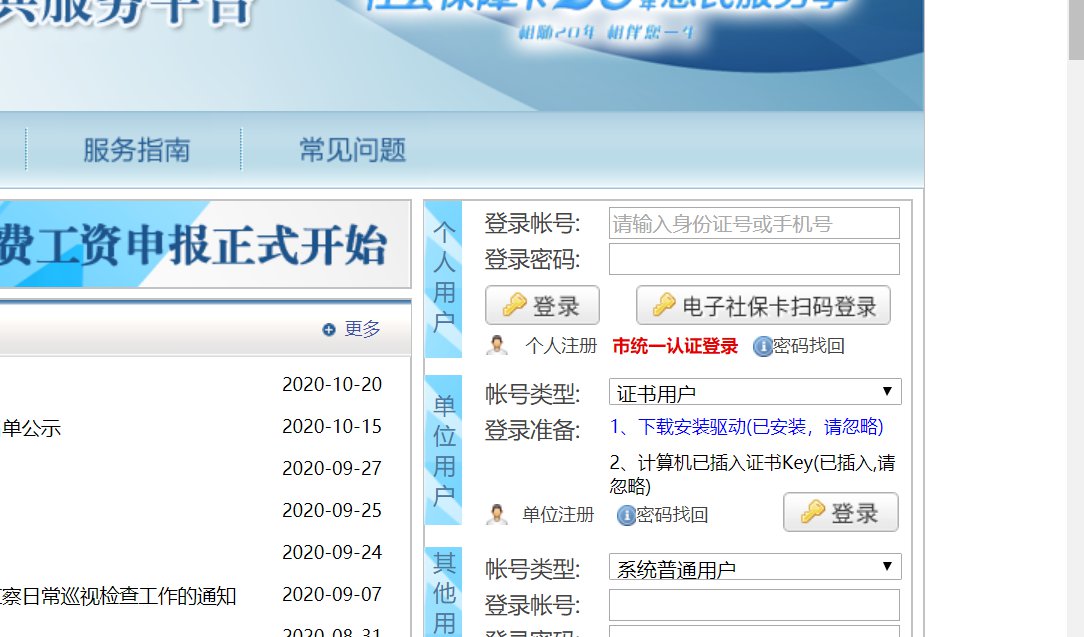Select the 其他用户 side tab
This screenshot has width=1084, height=637.
click(443, 592)
